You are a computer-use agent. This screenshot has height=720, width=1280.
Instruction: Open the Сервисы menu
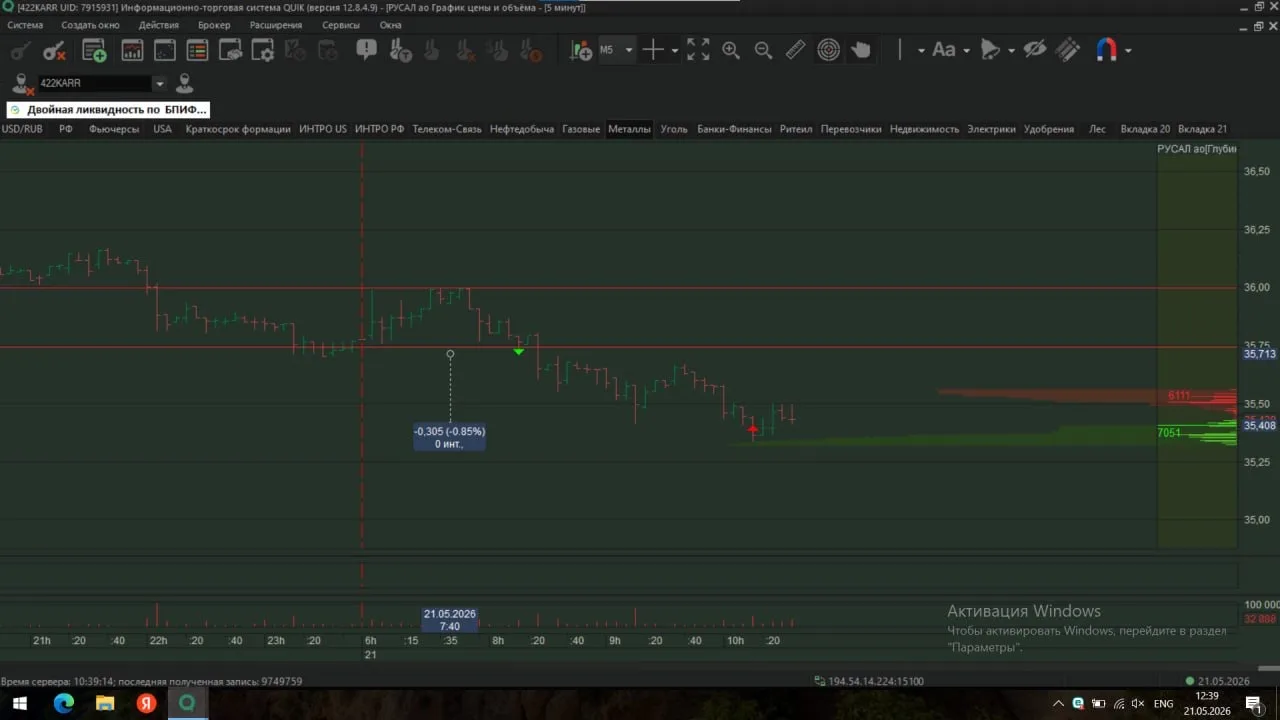(x=341, y=25)
